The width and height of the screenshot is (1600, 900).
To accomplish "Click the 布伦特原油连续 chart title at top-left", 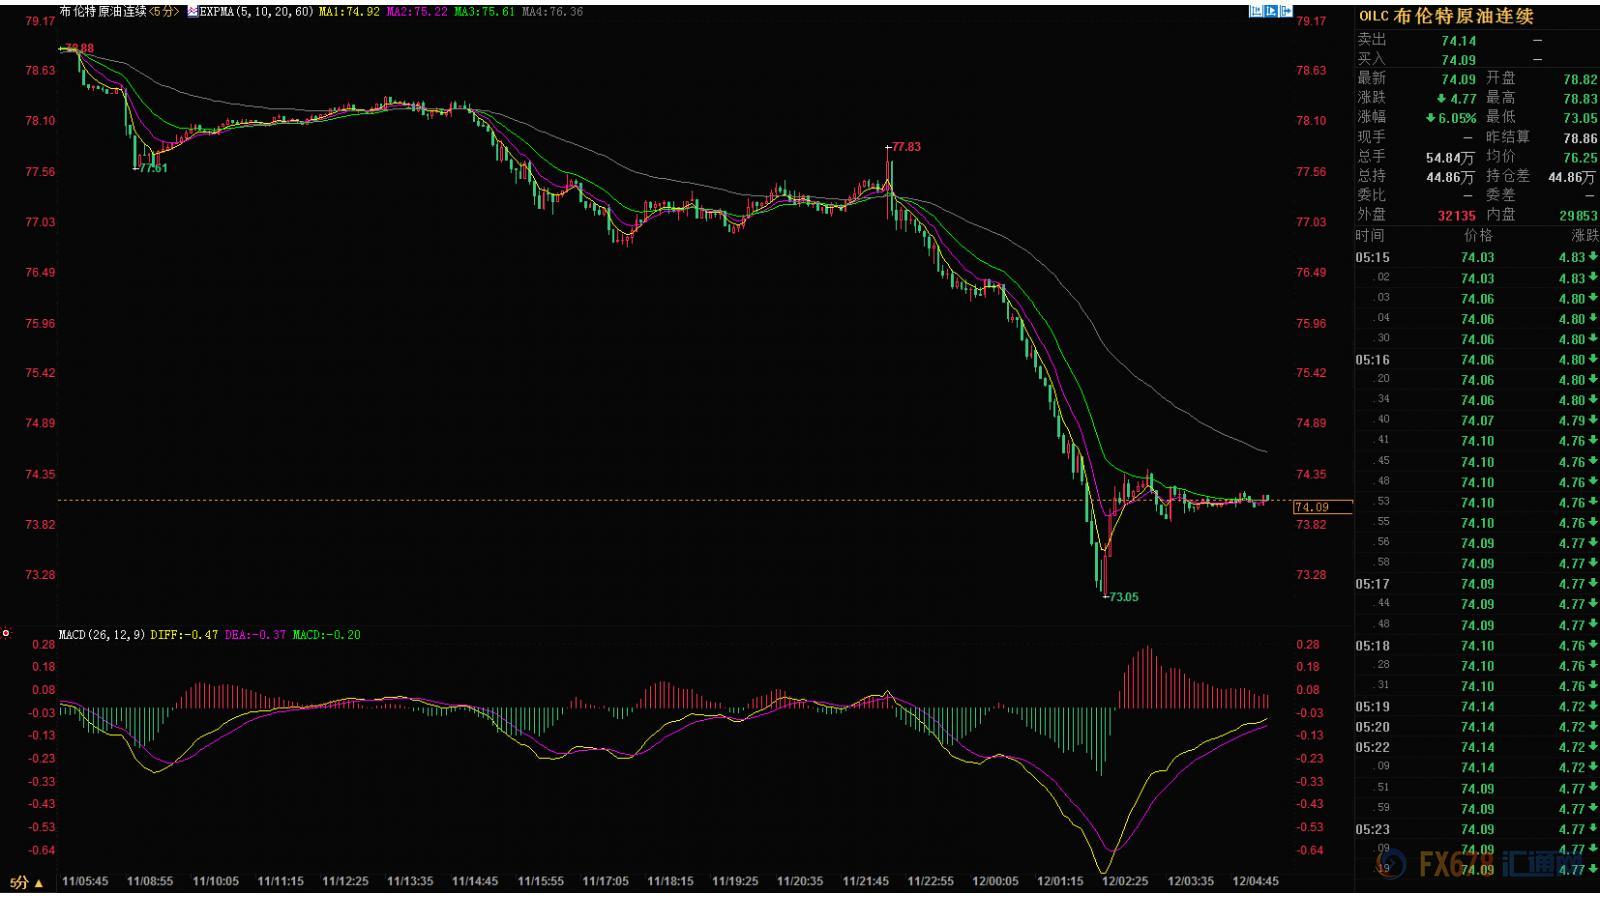I will pos(103,12).
